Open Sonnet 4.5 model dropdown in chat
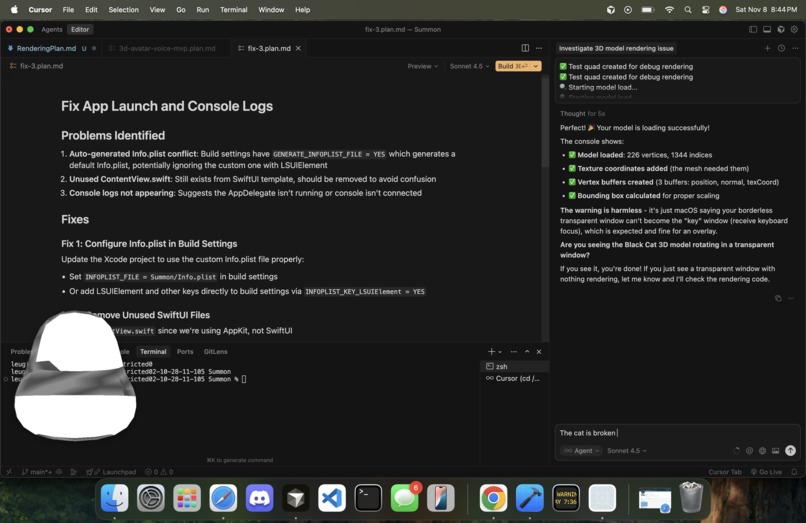The width and height of the screenshot is (806, 523). pos(627,450)
